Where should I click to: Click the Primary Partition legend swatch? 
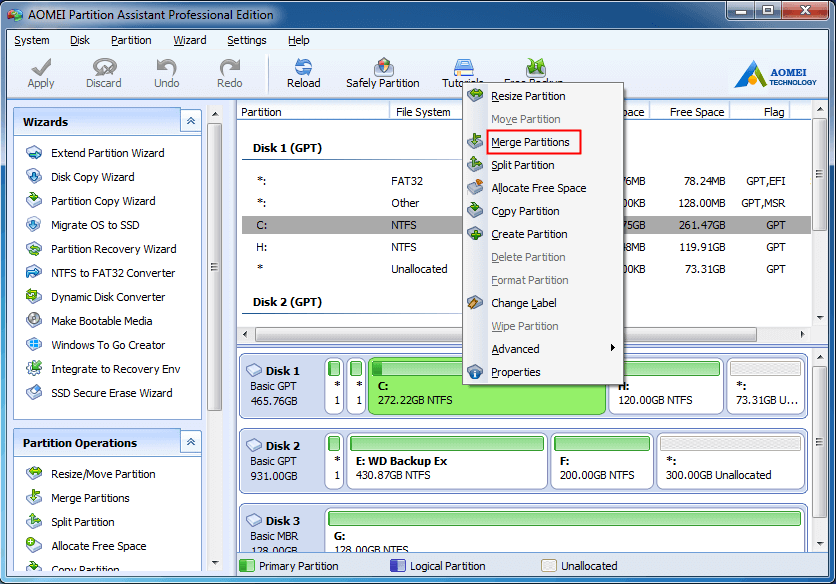[x=247, y=565]
